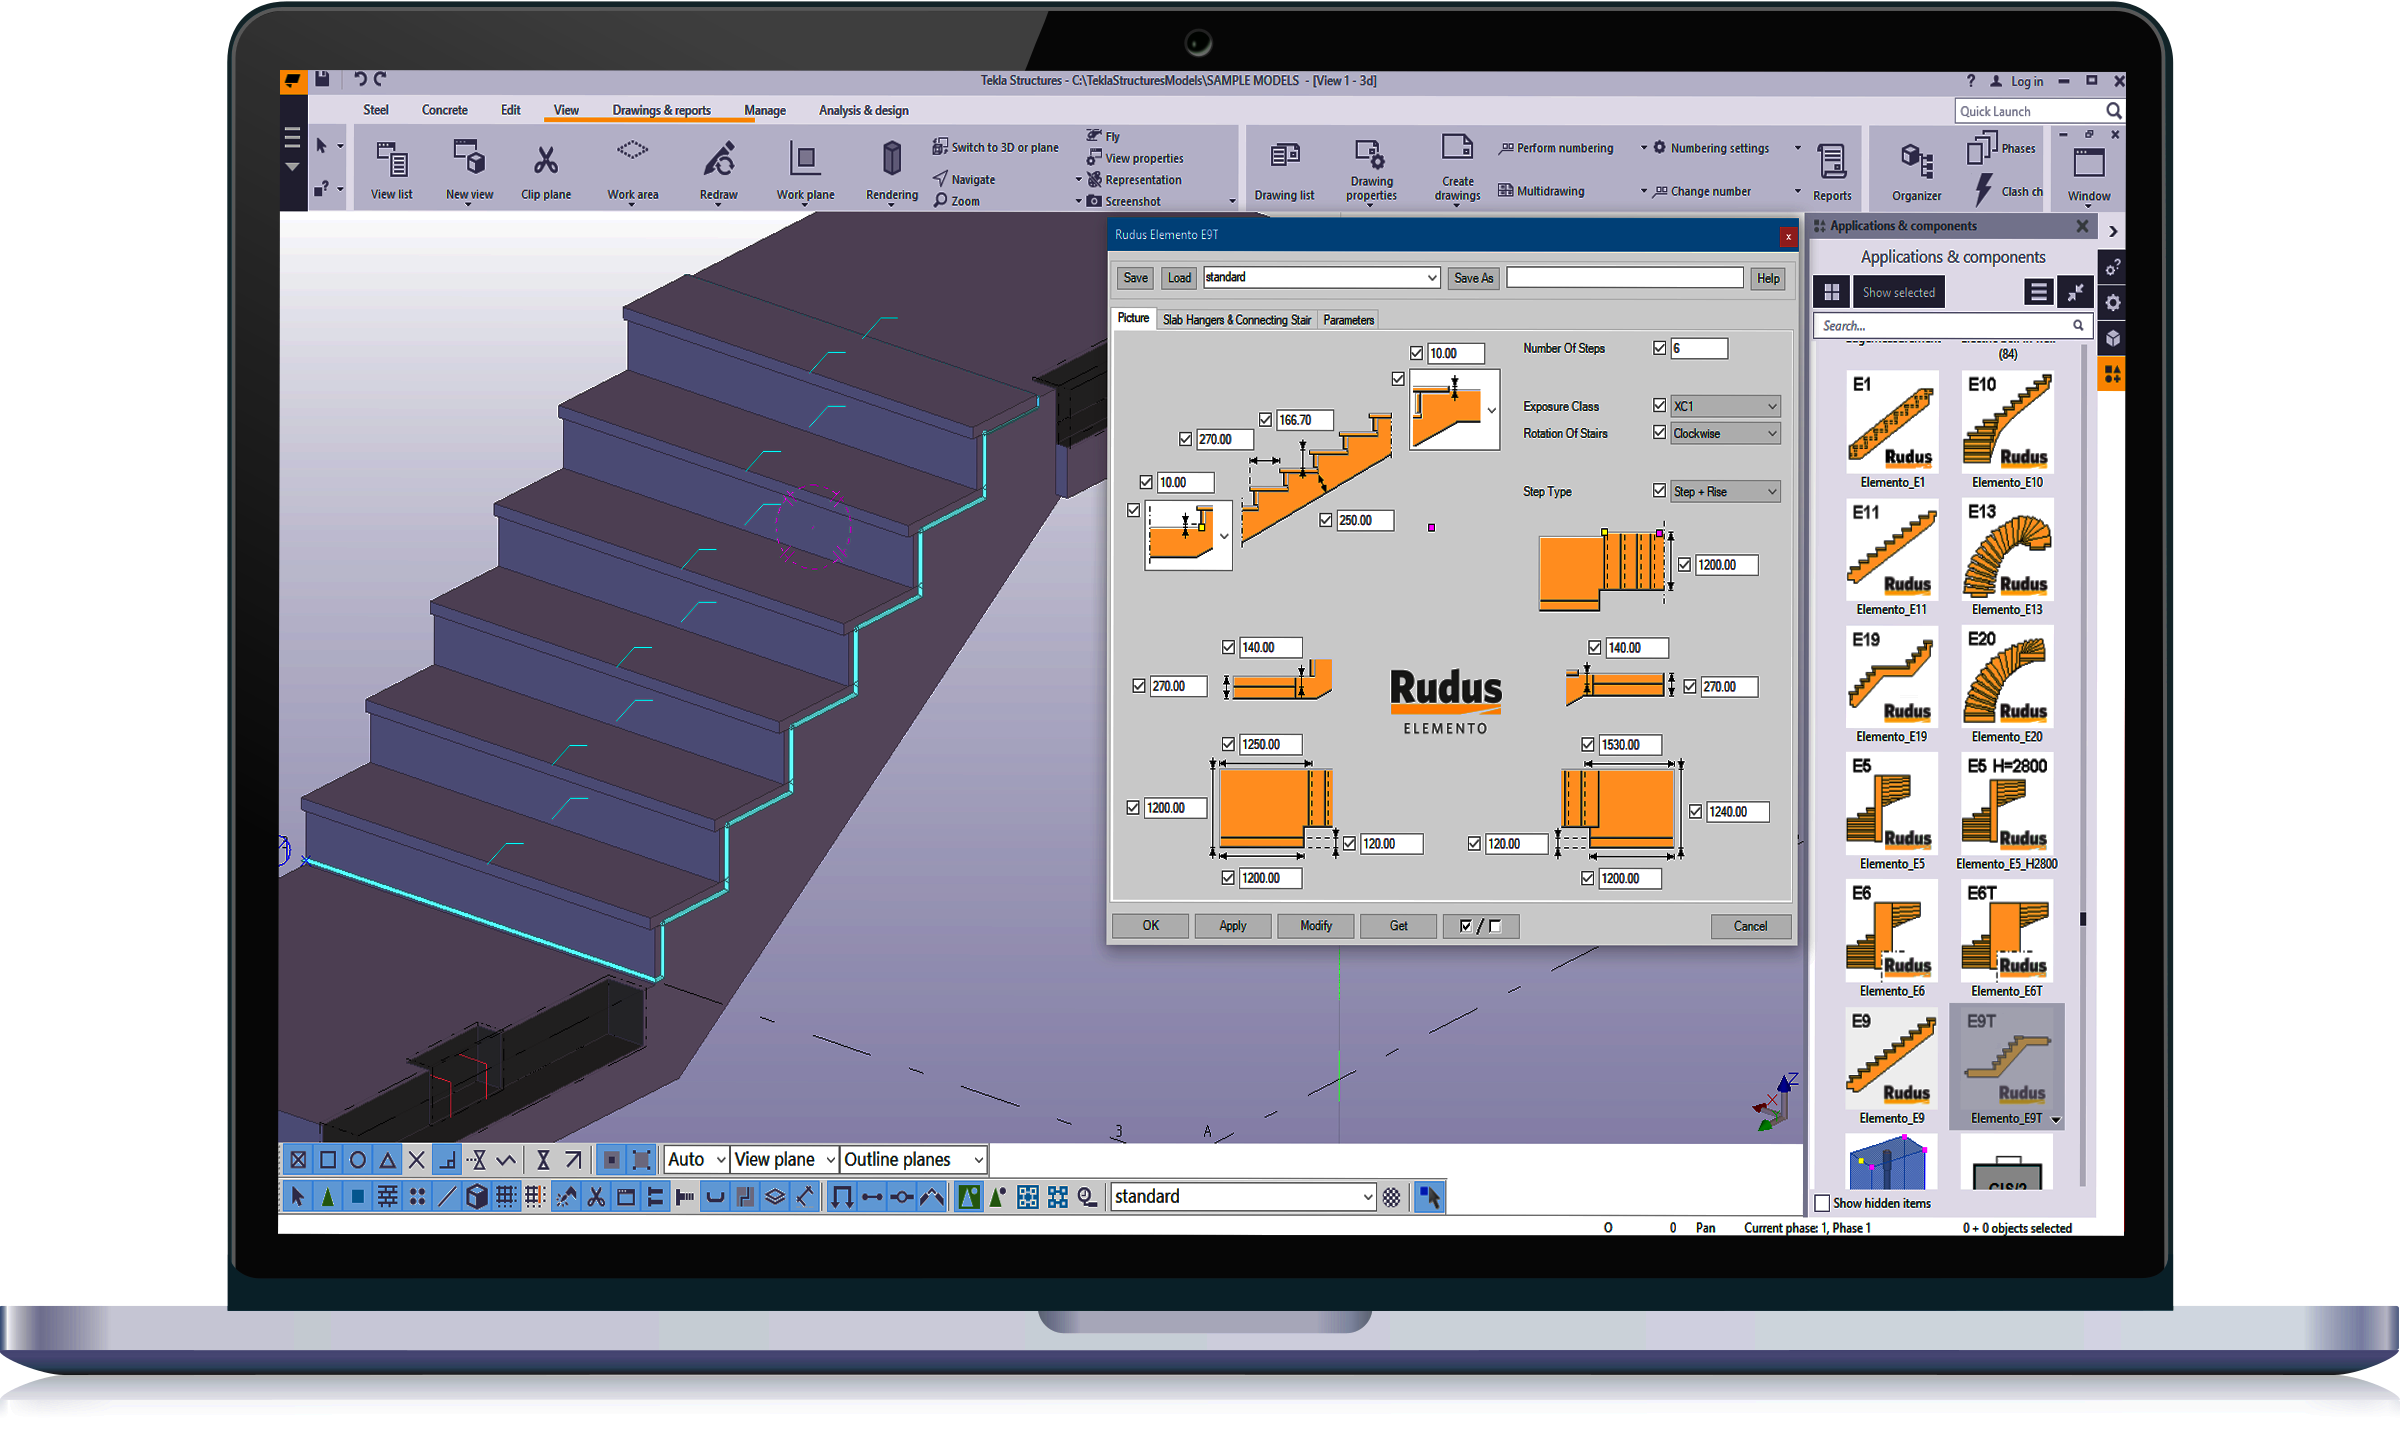
Task: Switch components panel to list view
Action: click(2038, 292)
